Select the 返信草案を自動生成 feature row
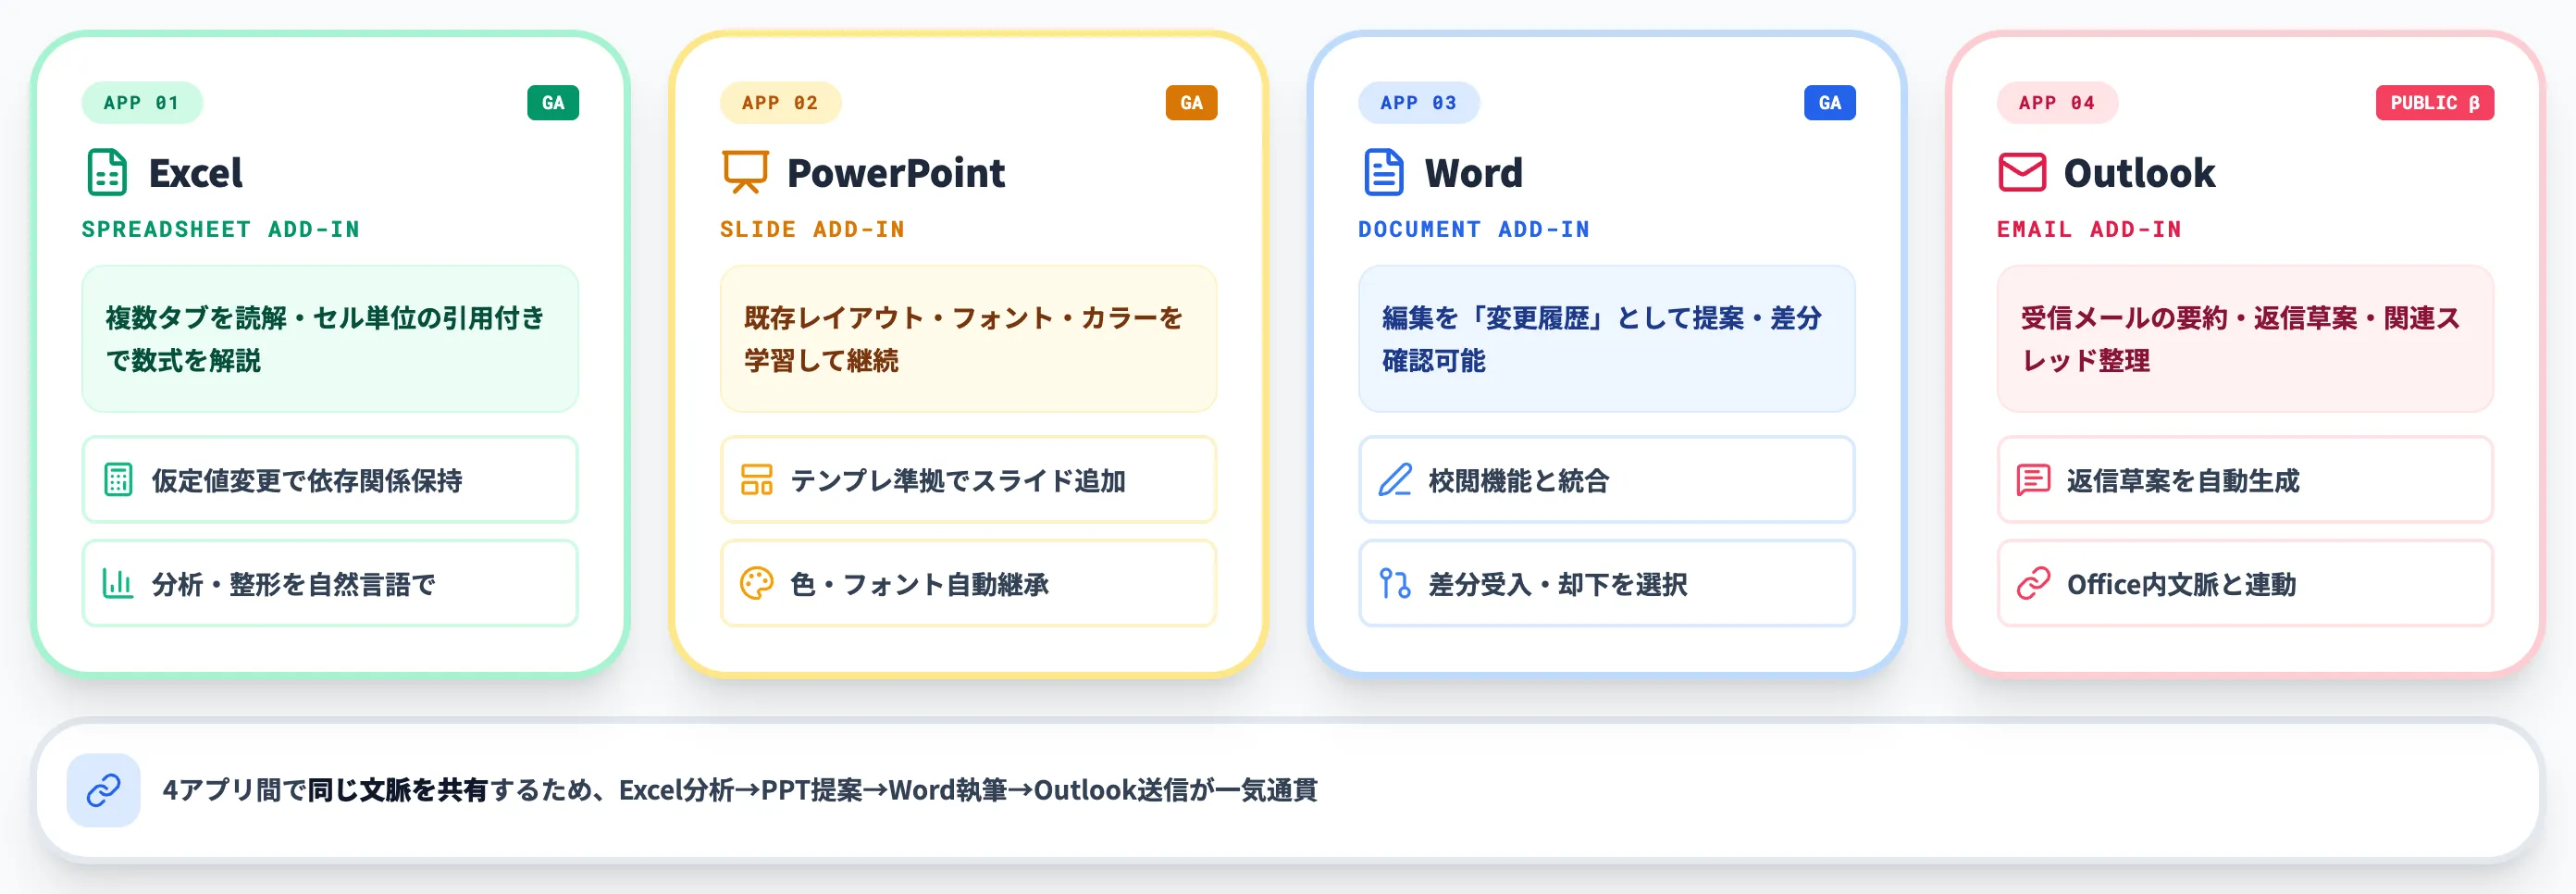Image resolution: width=2576 pixels, height=894 pixels. coord(2245,480)
